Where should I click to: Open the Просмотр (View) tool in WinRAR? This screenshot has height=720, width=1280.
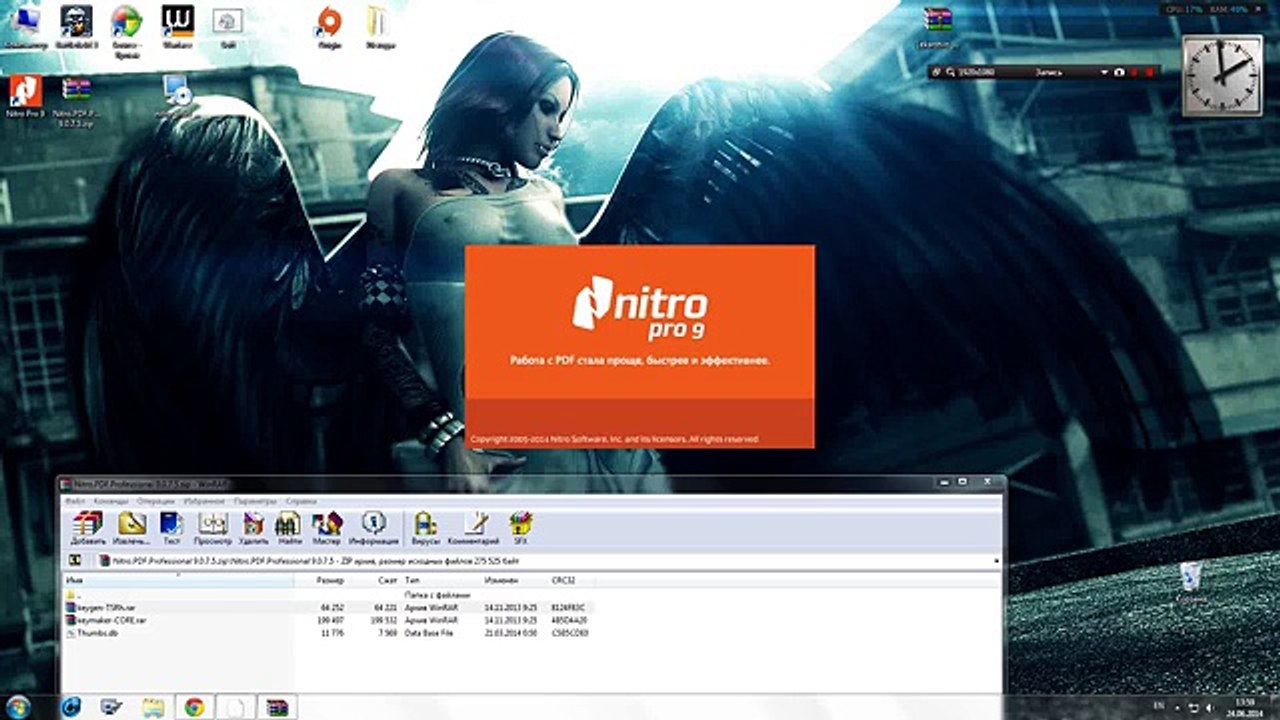coord(213,528)
